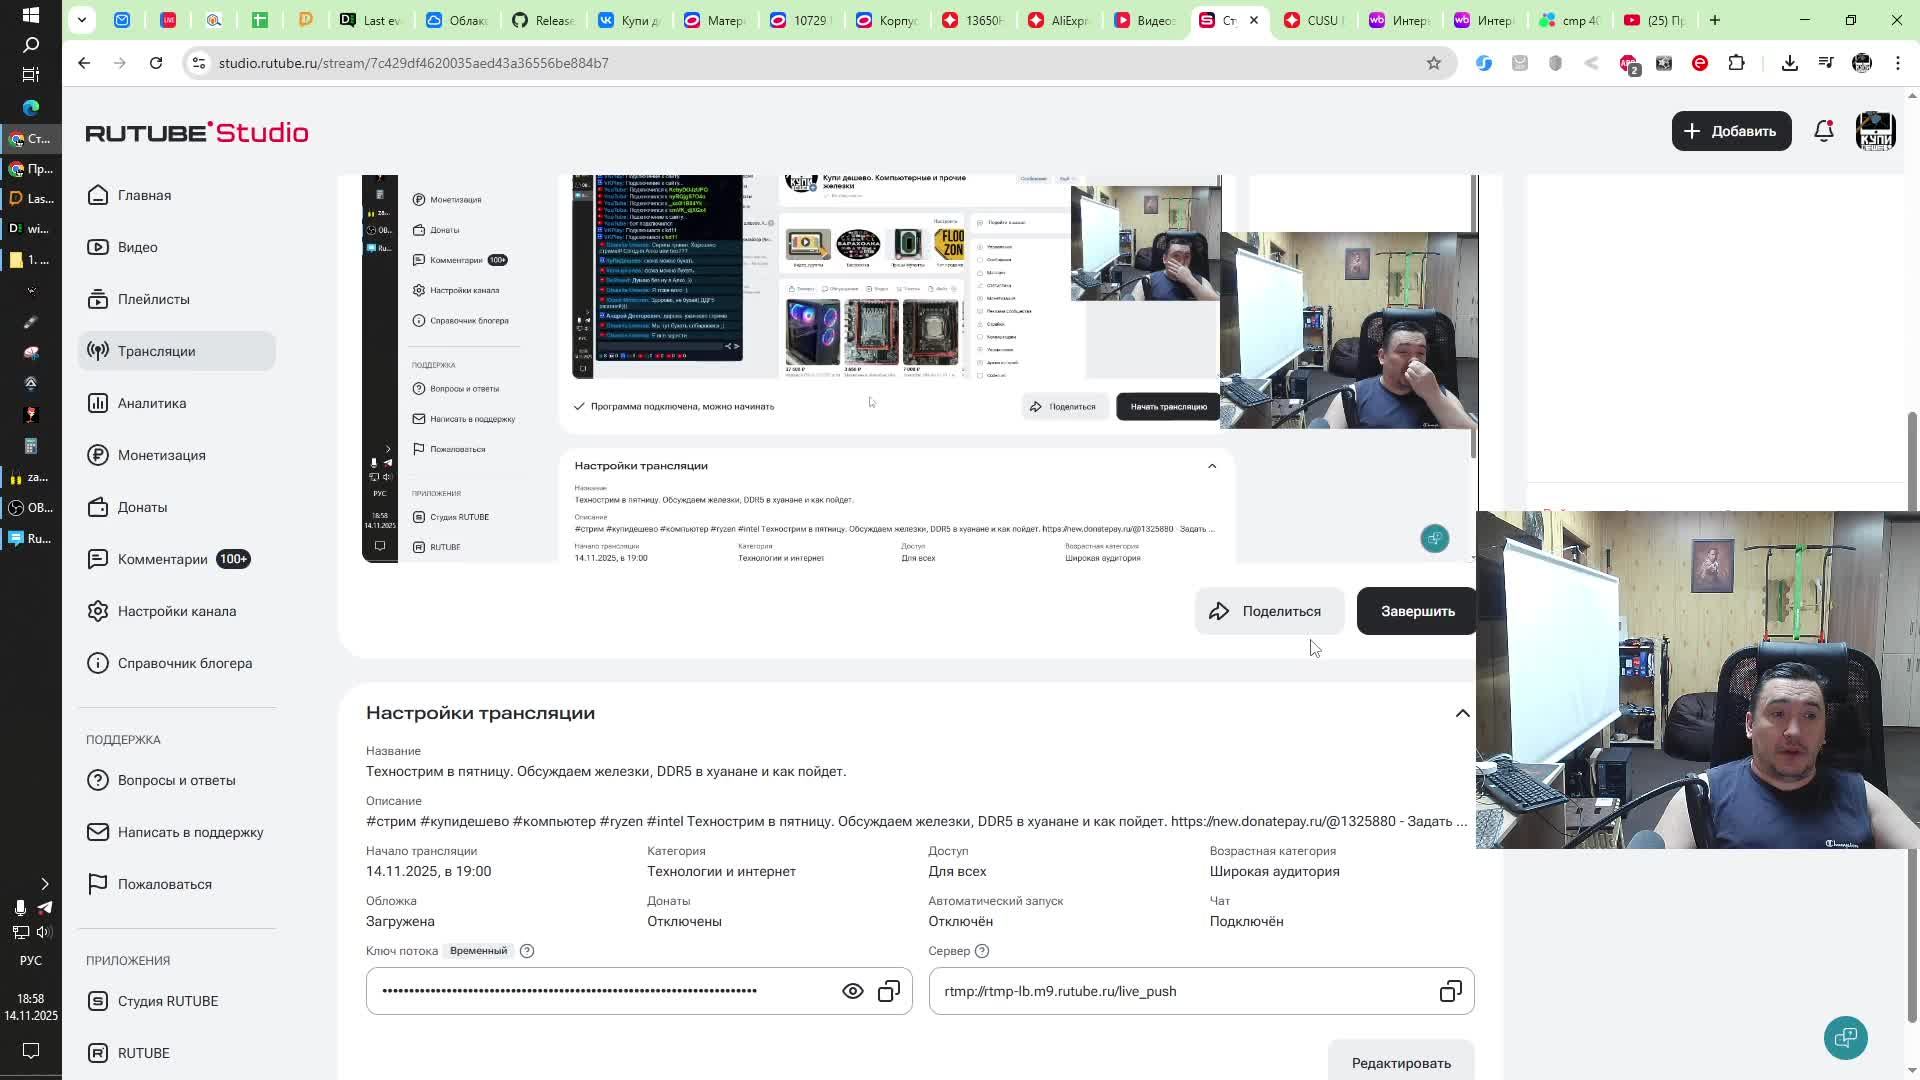Image resolution: width=1920 pixels, height=1080 pixels.
Task: Open browser downloads icon
Action: (x=1789, y=63)
